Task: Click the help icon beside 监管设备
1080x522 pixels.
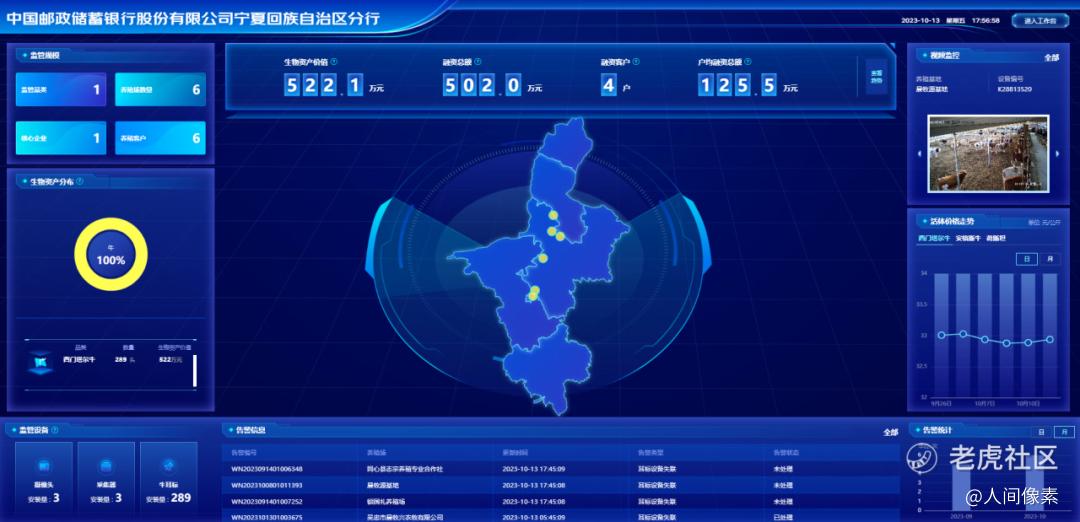Action: coord(55,430)
